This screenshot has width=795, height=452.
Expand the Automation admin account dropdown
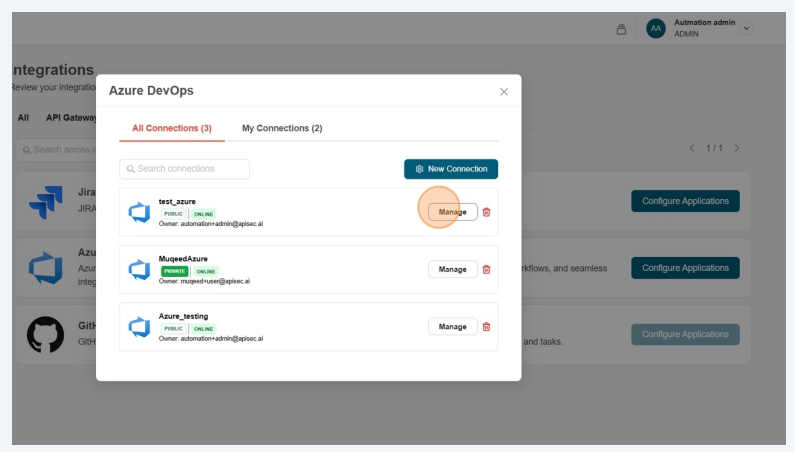click(746, 29)
